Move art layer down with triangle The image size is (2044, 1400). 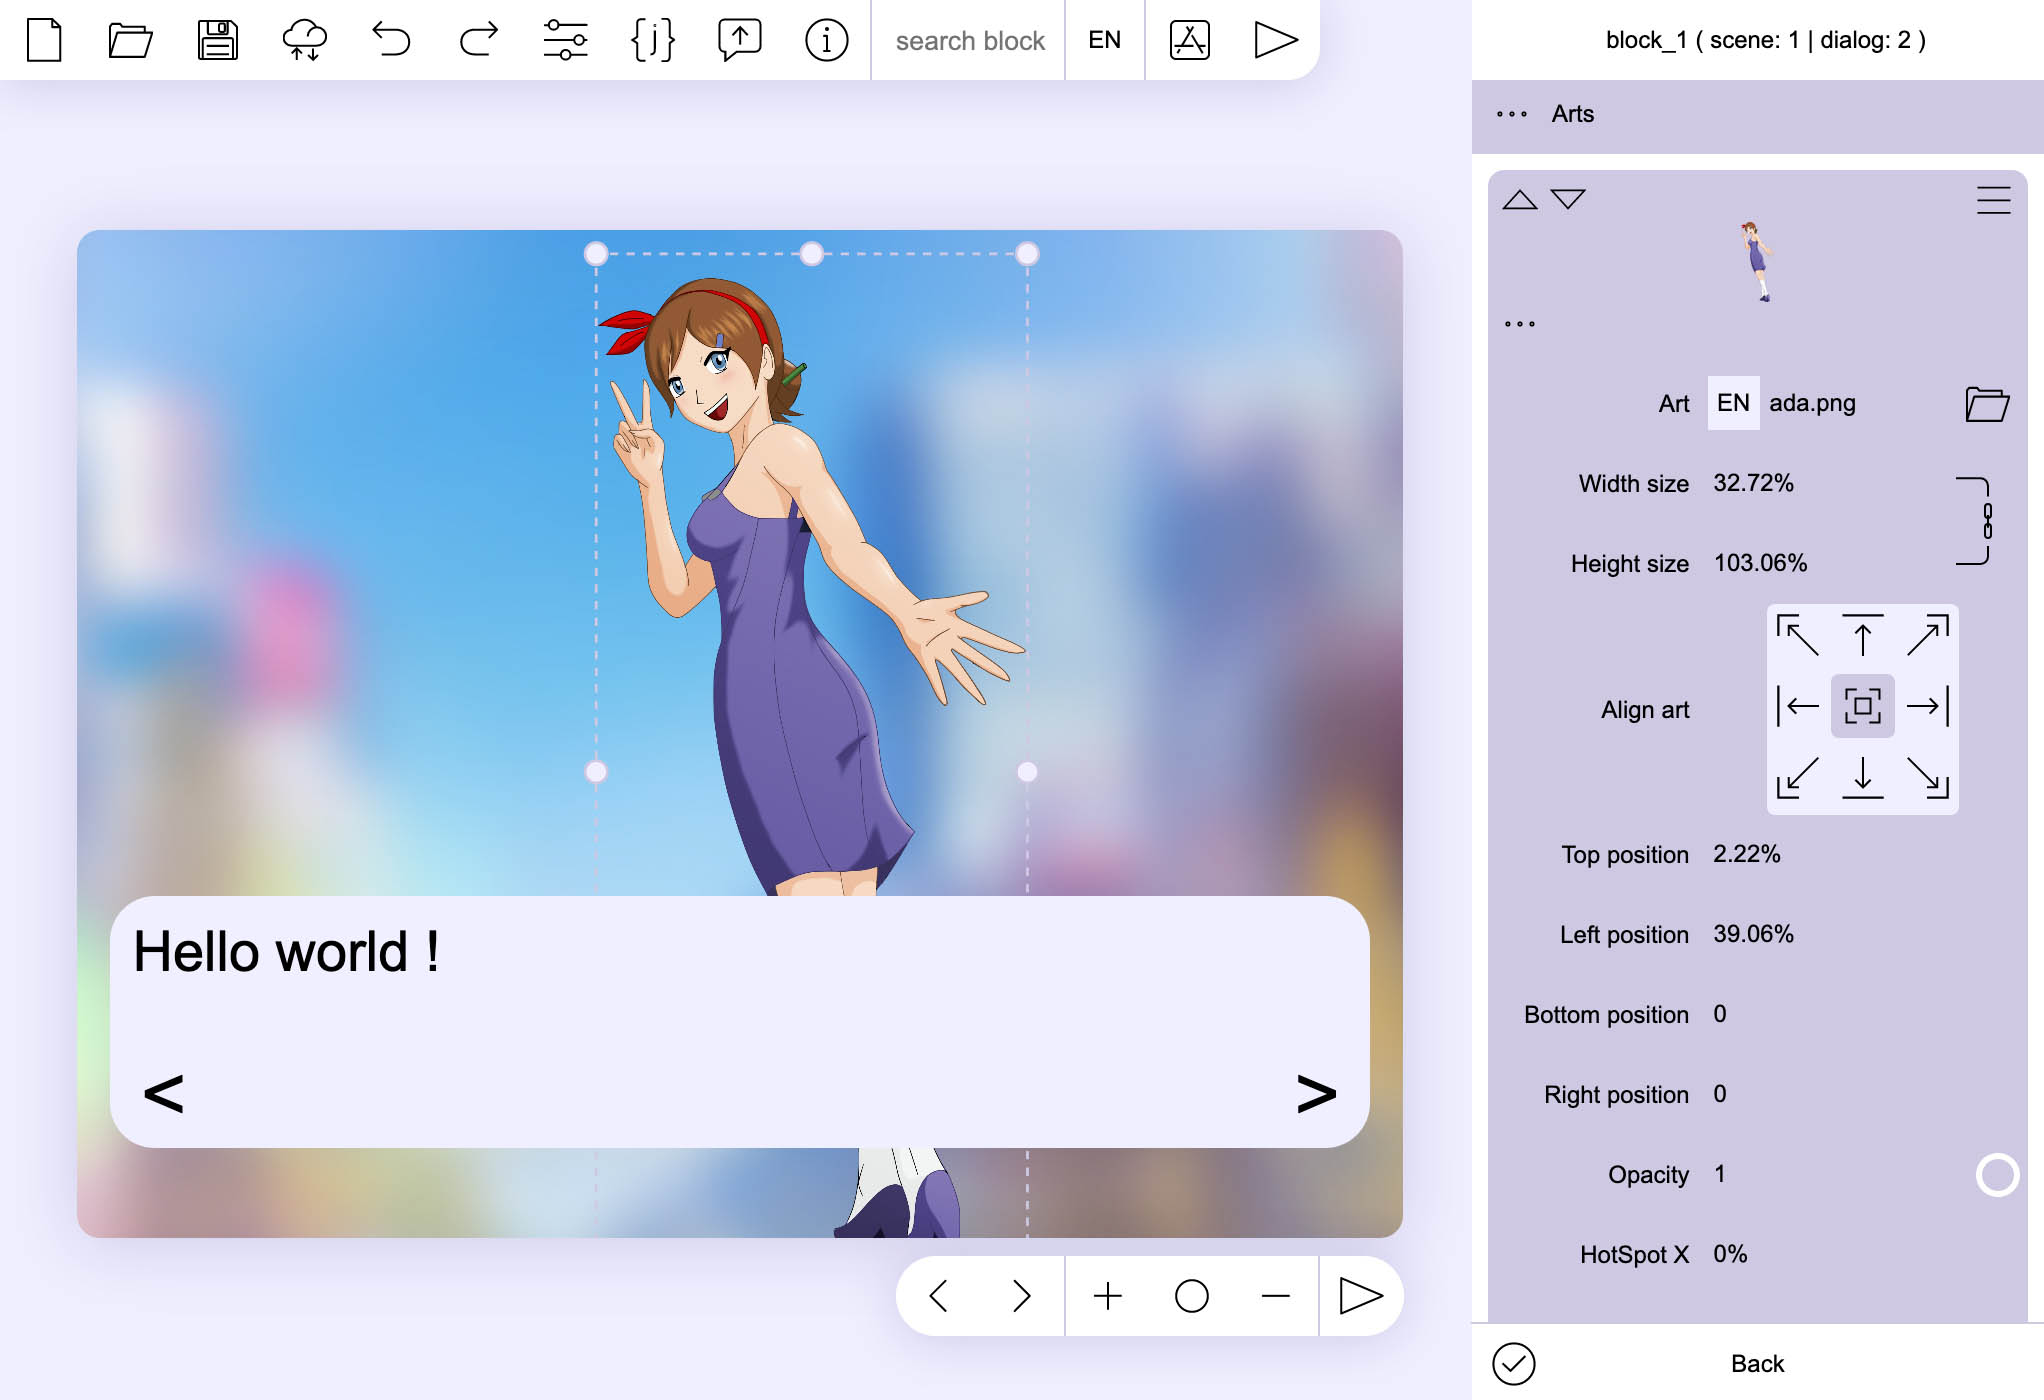click(x=1568, y=199)
